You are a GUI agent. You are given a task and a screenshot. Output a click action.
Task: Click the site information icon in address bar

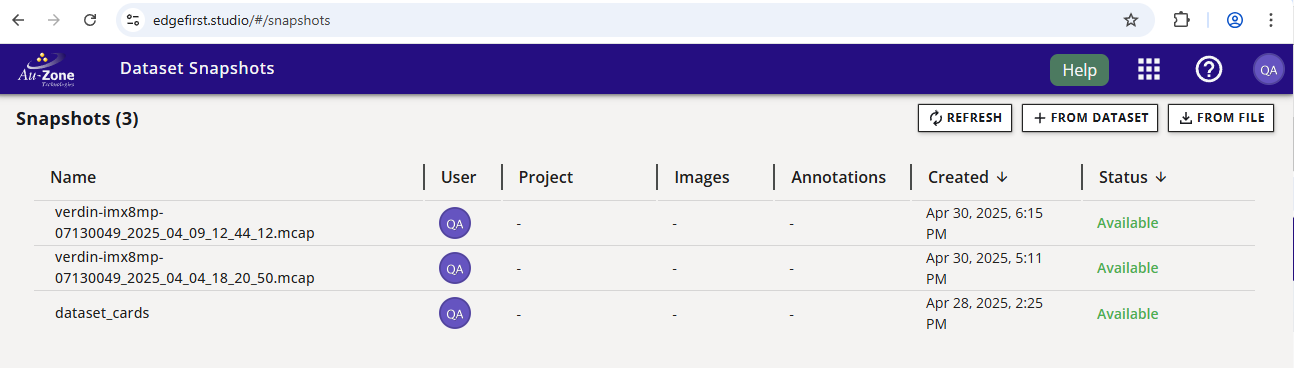click(x=133, y=20)
